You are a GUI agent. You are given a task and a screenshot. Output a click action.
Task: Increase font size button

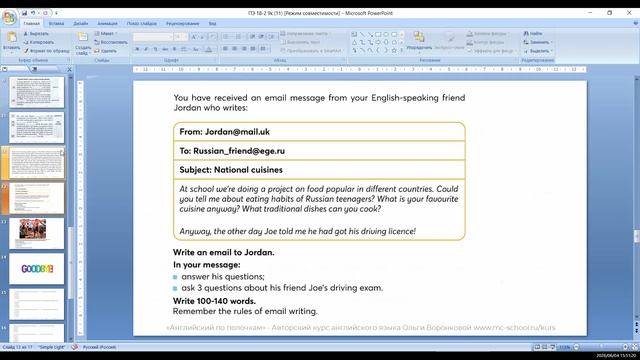194,37
